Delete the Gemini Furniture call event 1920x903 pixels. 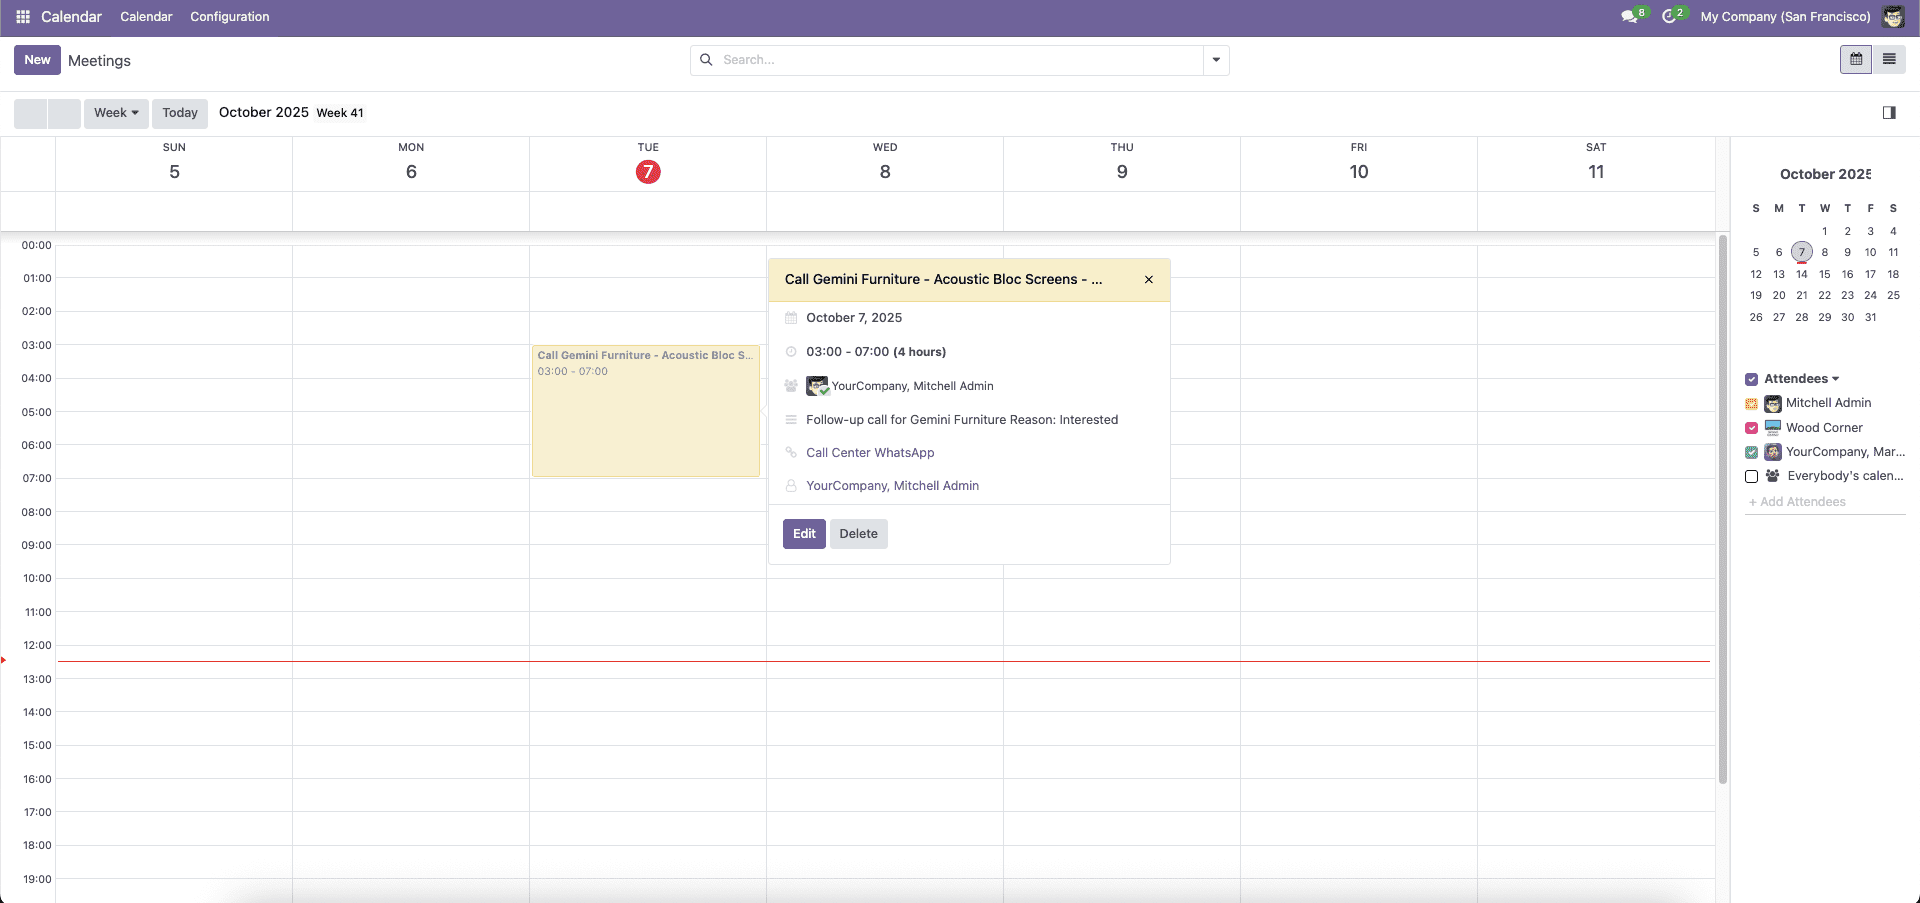pyautogui.click(x=858, y=534)
